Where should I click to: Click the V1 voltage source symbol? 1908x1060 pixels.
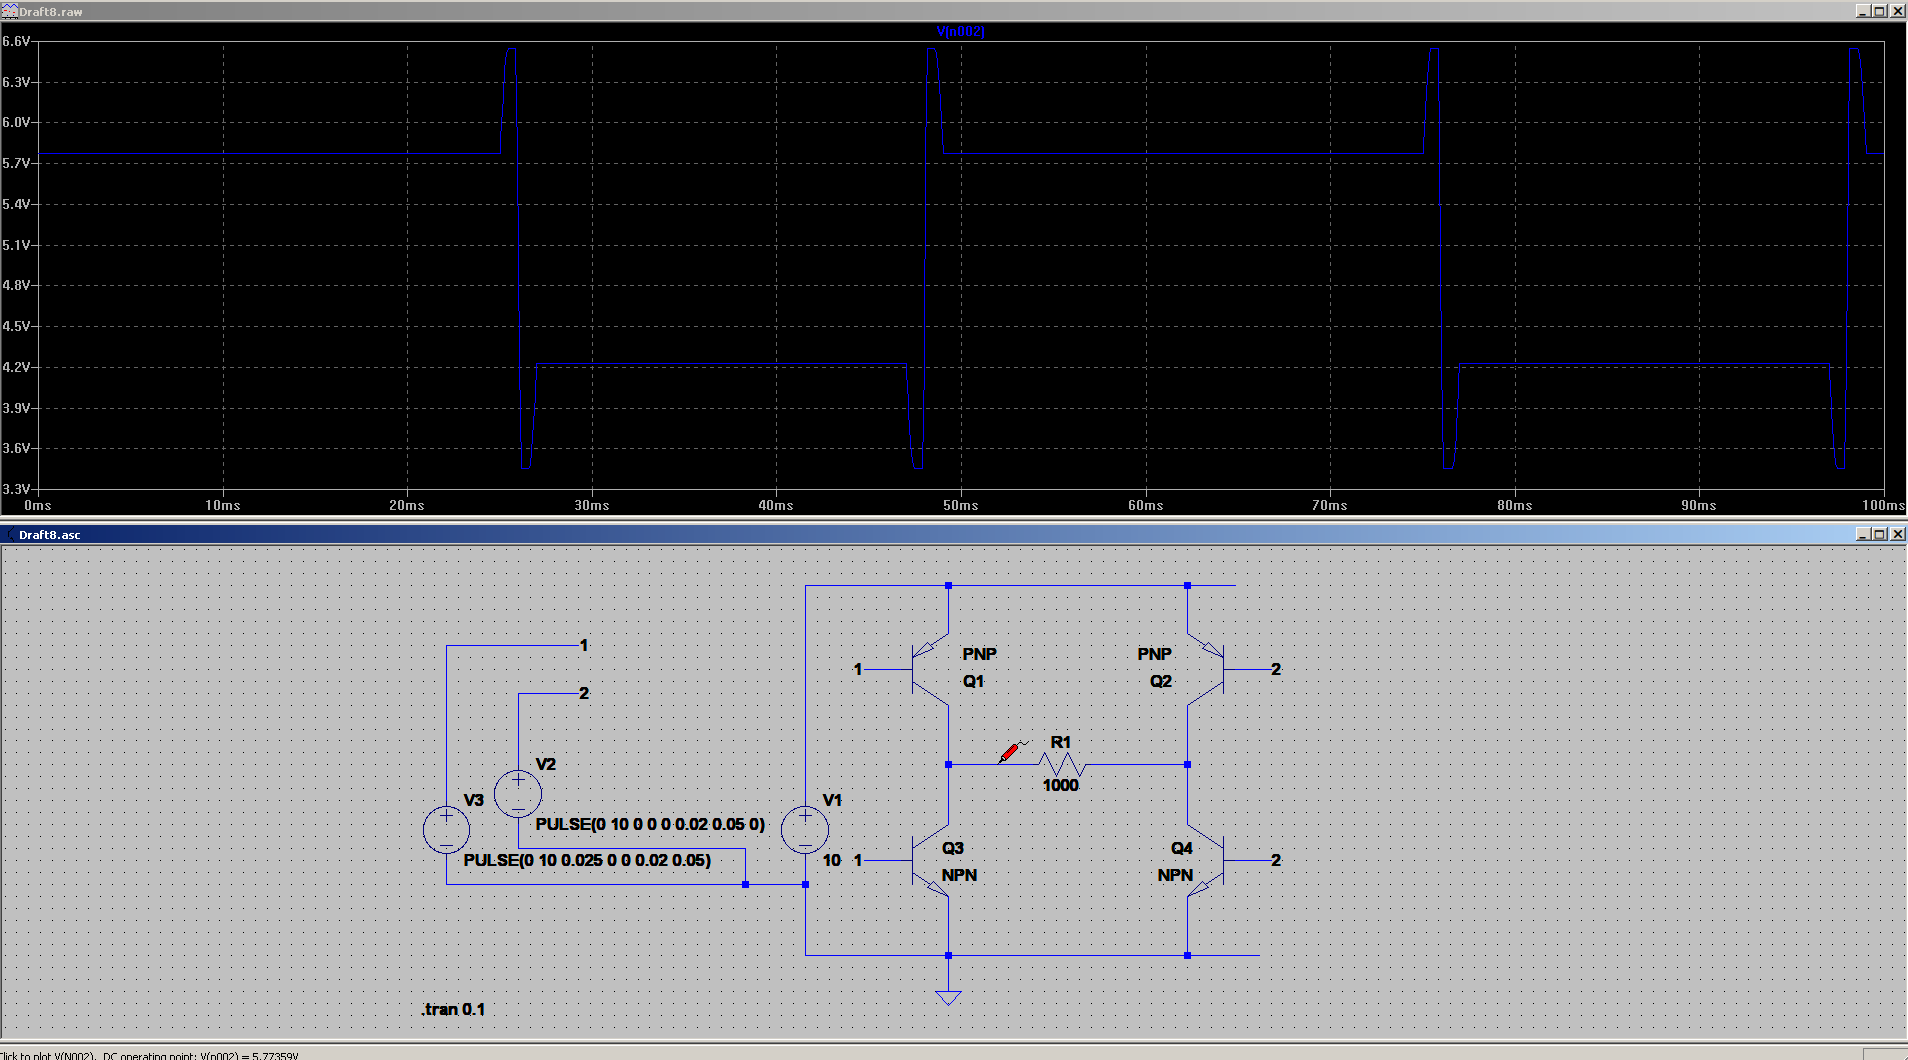[805, 830]
